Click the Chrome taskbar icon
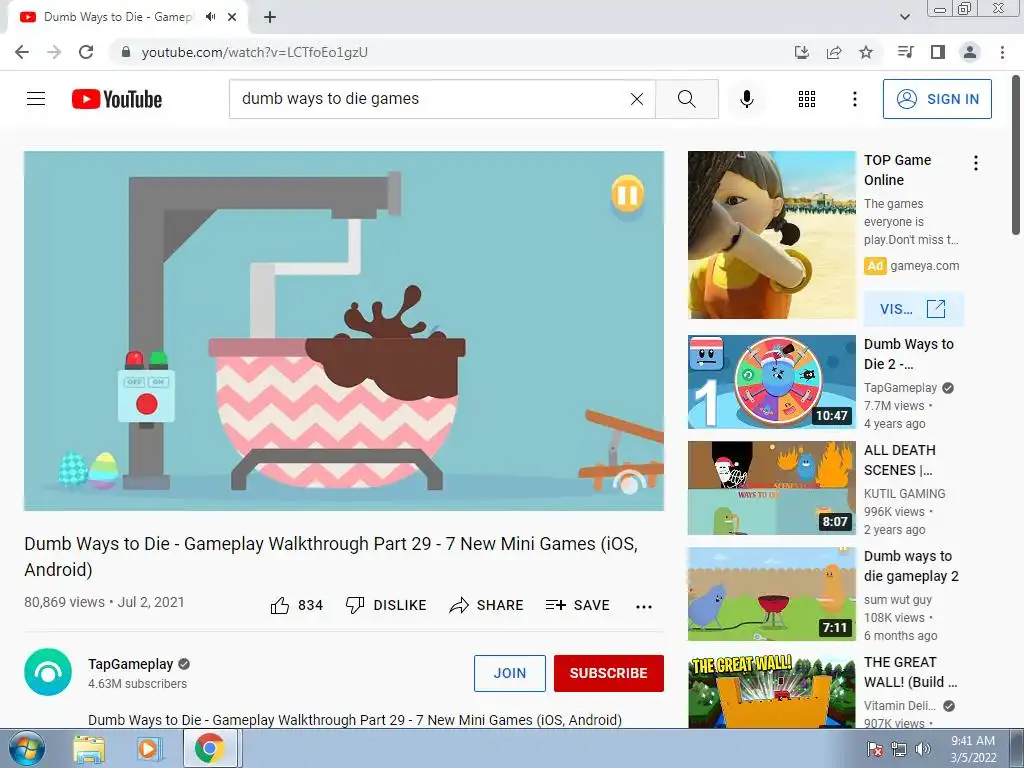 pos(209,749)
